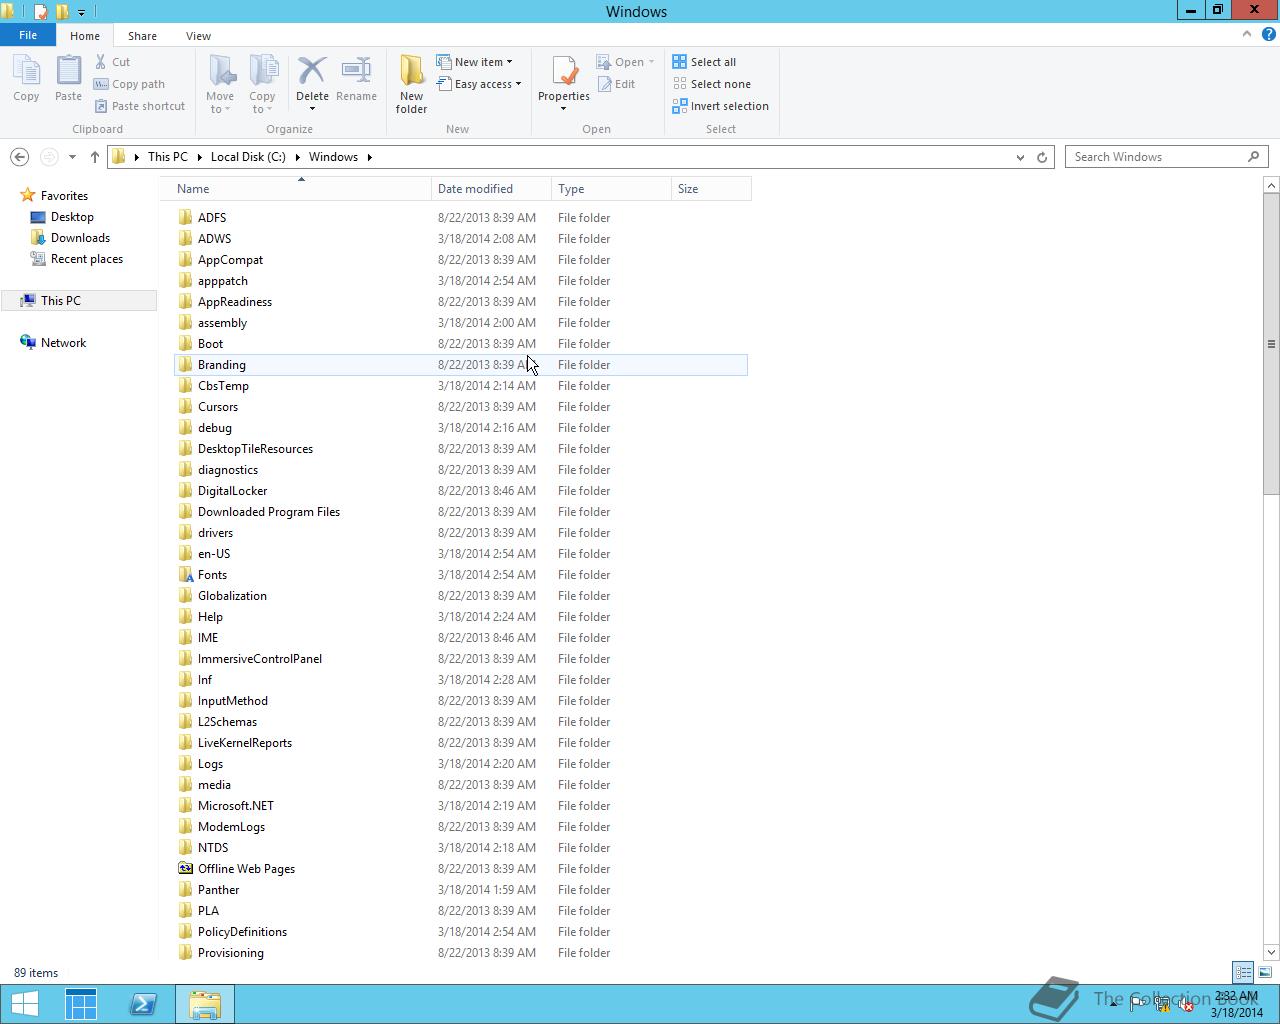
Task: Click the Paste icon in the ribbon
Action: [x=68, y=72]
